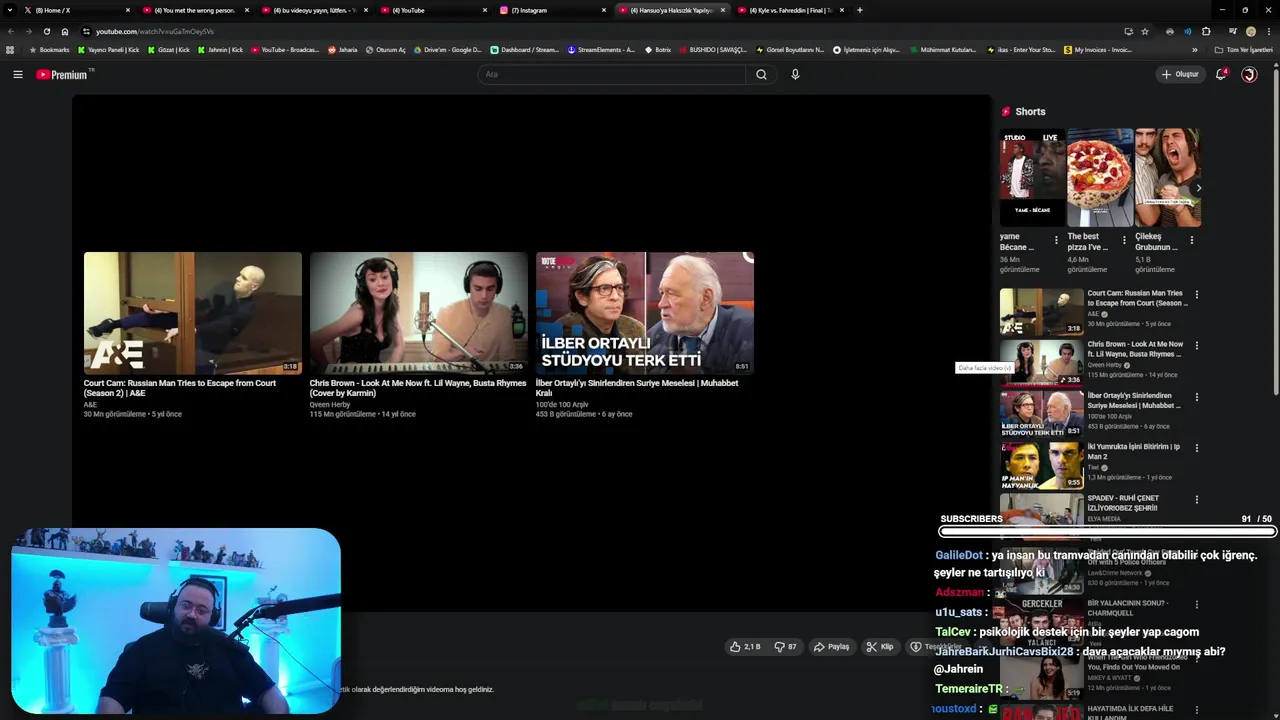
Task: Open 'Dashboard / Stream...' bookmark
Action: point(525,50)
